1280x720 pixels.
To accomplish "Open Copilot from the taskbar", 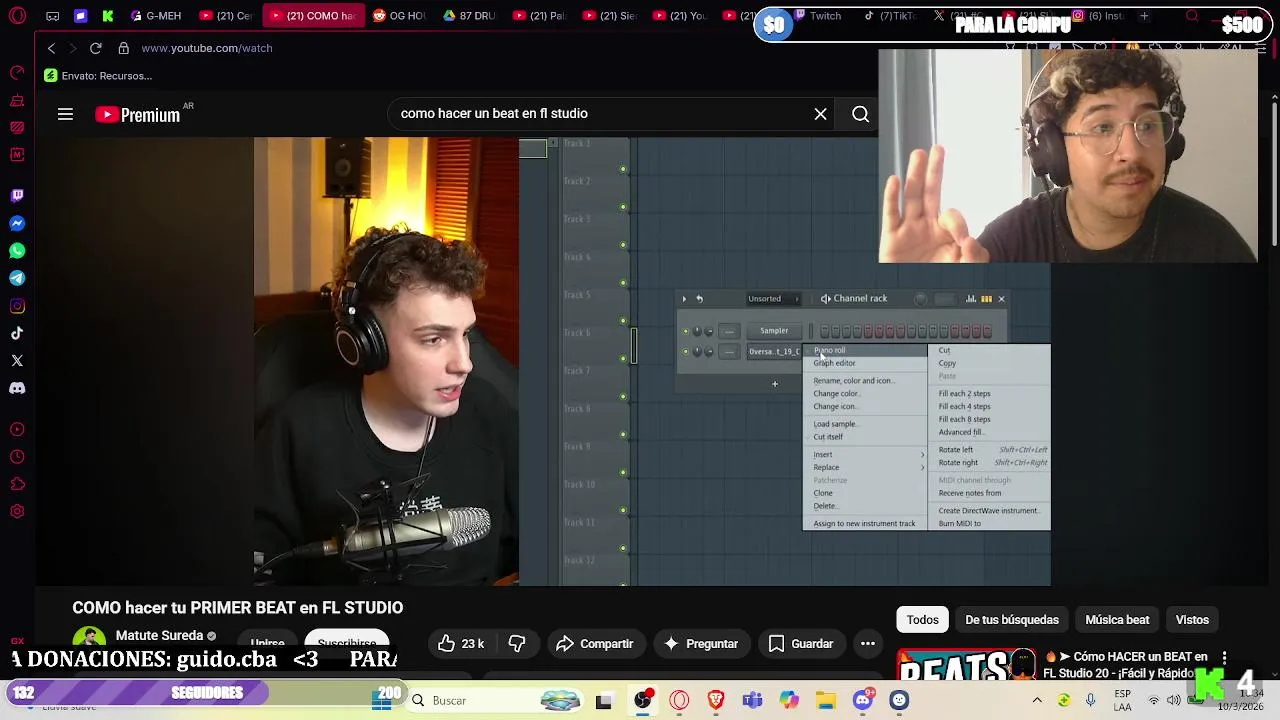I will coord(789,700).
